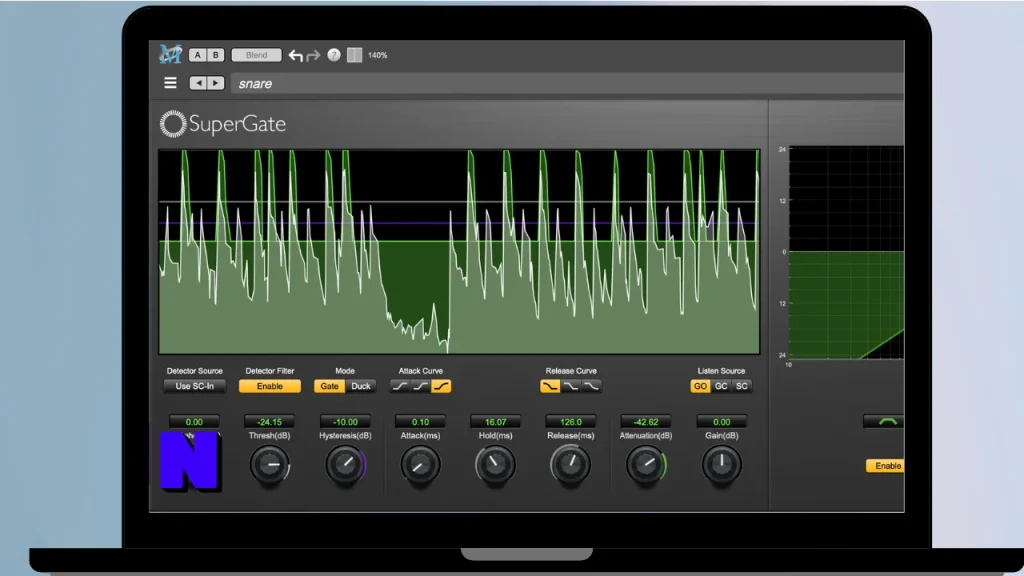Click the Hysteresis value -10.00
Viewport: 1024px width, 576px height.
tap(345, 422)
